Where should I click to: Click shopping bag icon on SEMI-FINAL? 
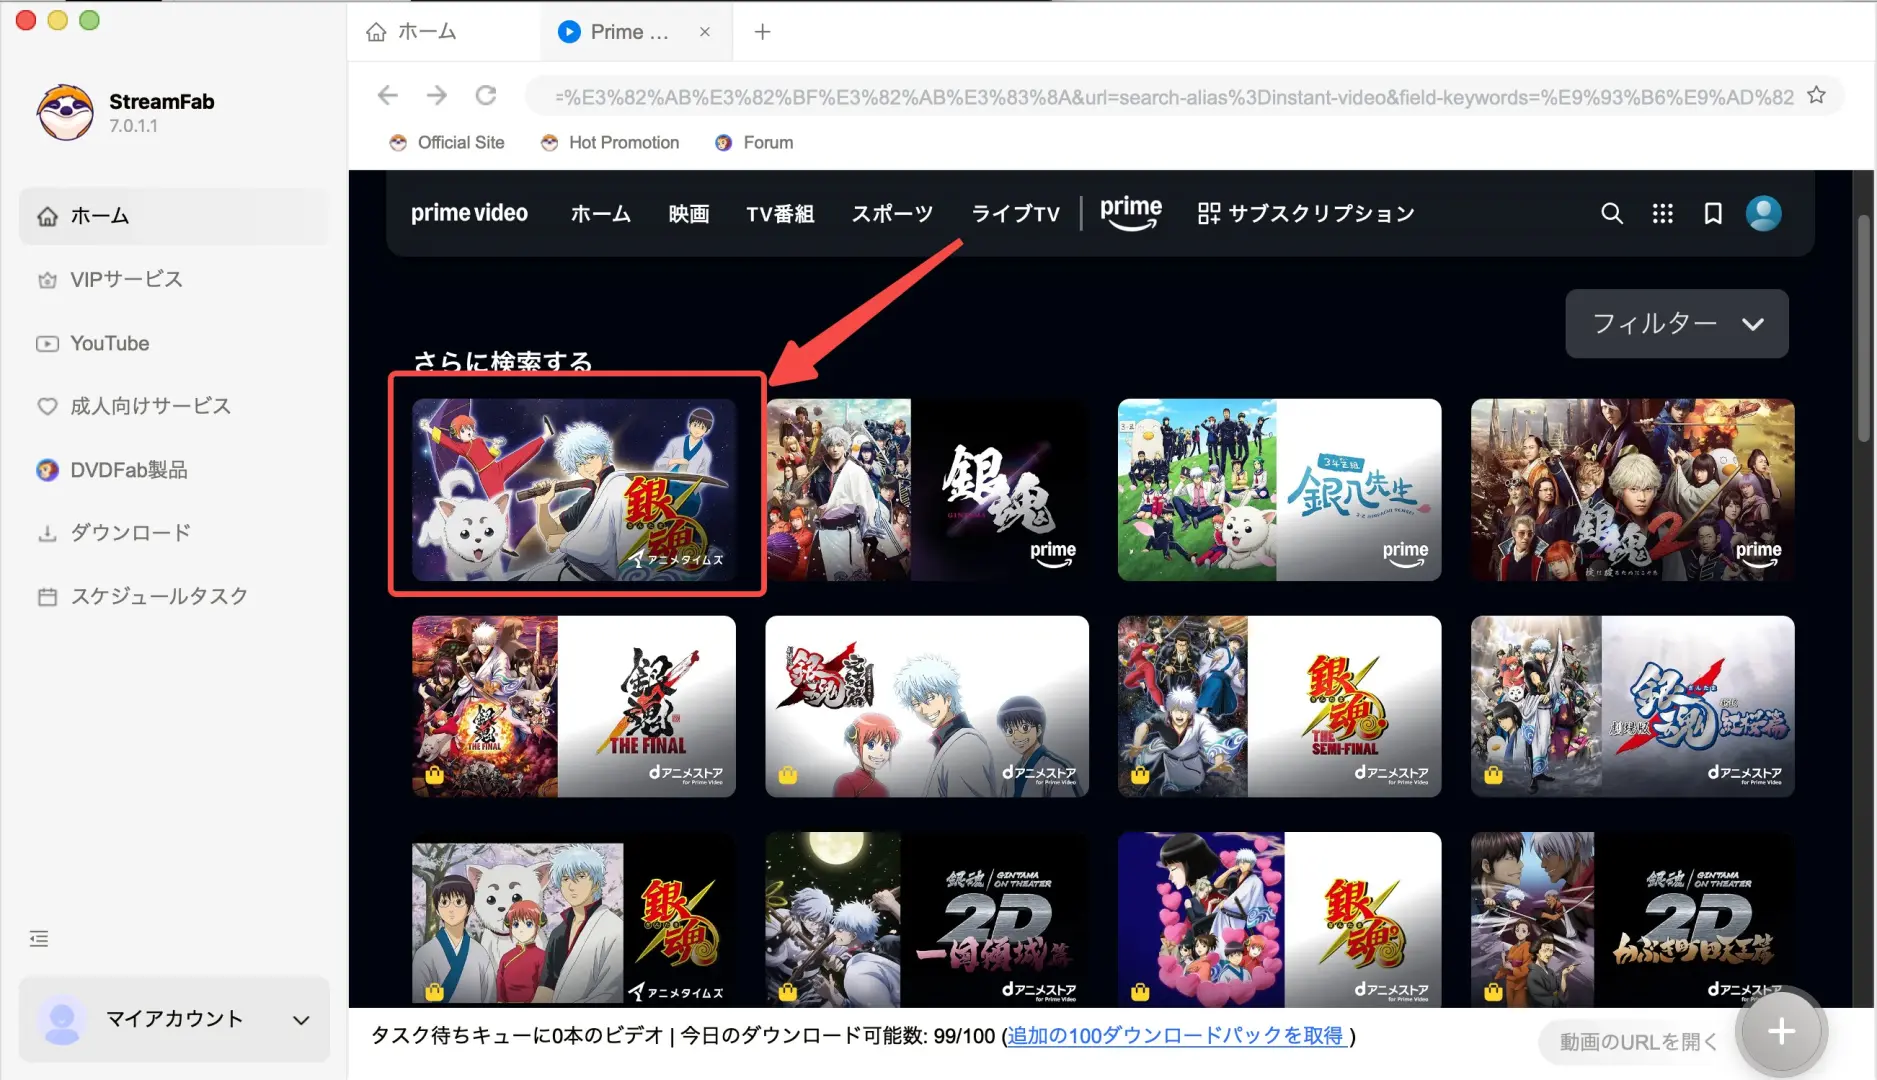coord(1140,775)
